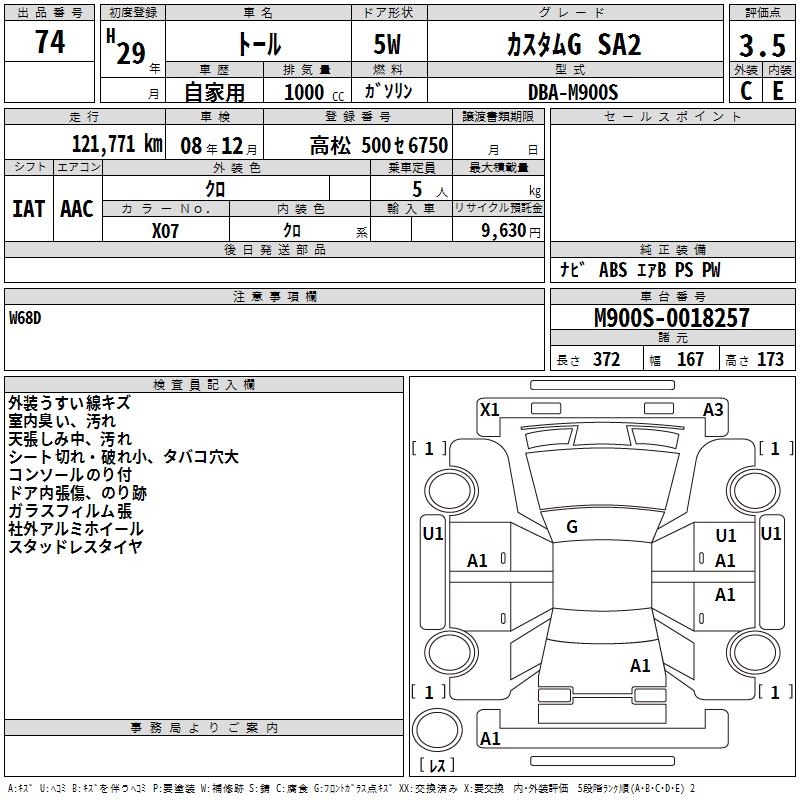Click inspector note 社外アルミホイール
This screenshot has width=800, height=800.
tap(76, 529)
